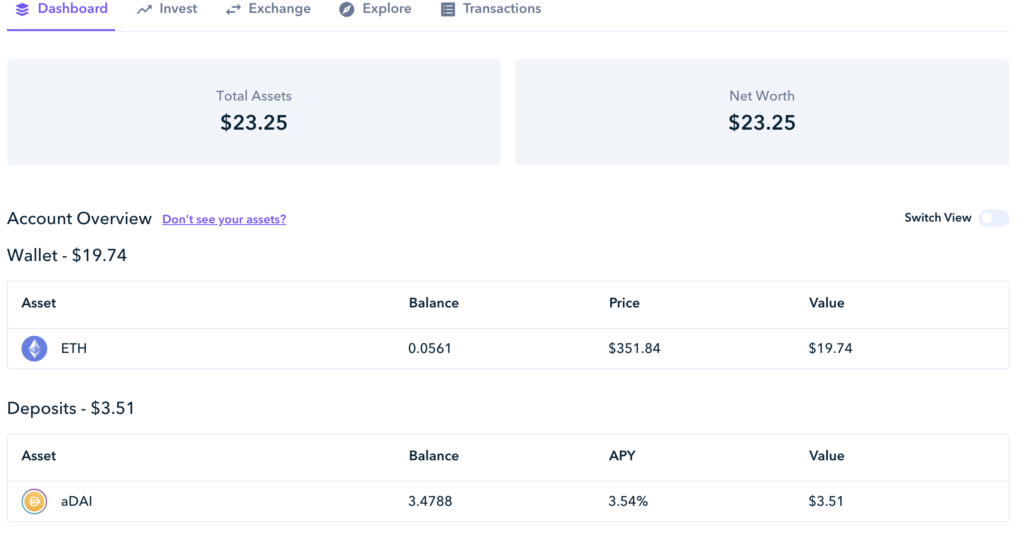The width and height of the screenshot is (1024, 535).
Task: Click ETH balance 0.0561
Action: pos(430,348)
